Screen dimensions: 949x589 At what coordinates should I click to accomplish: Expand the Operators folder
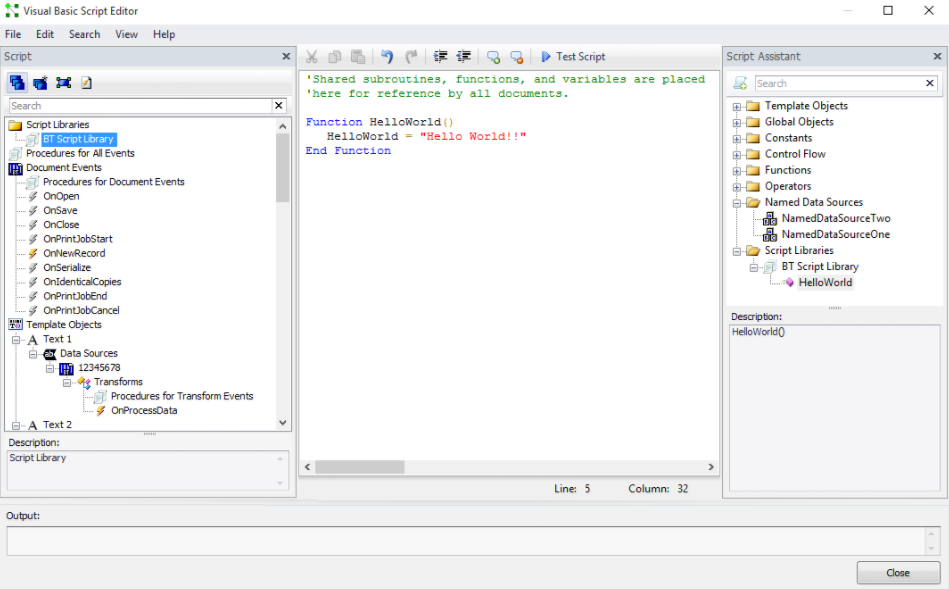[737, 187]
